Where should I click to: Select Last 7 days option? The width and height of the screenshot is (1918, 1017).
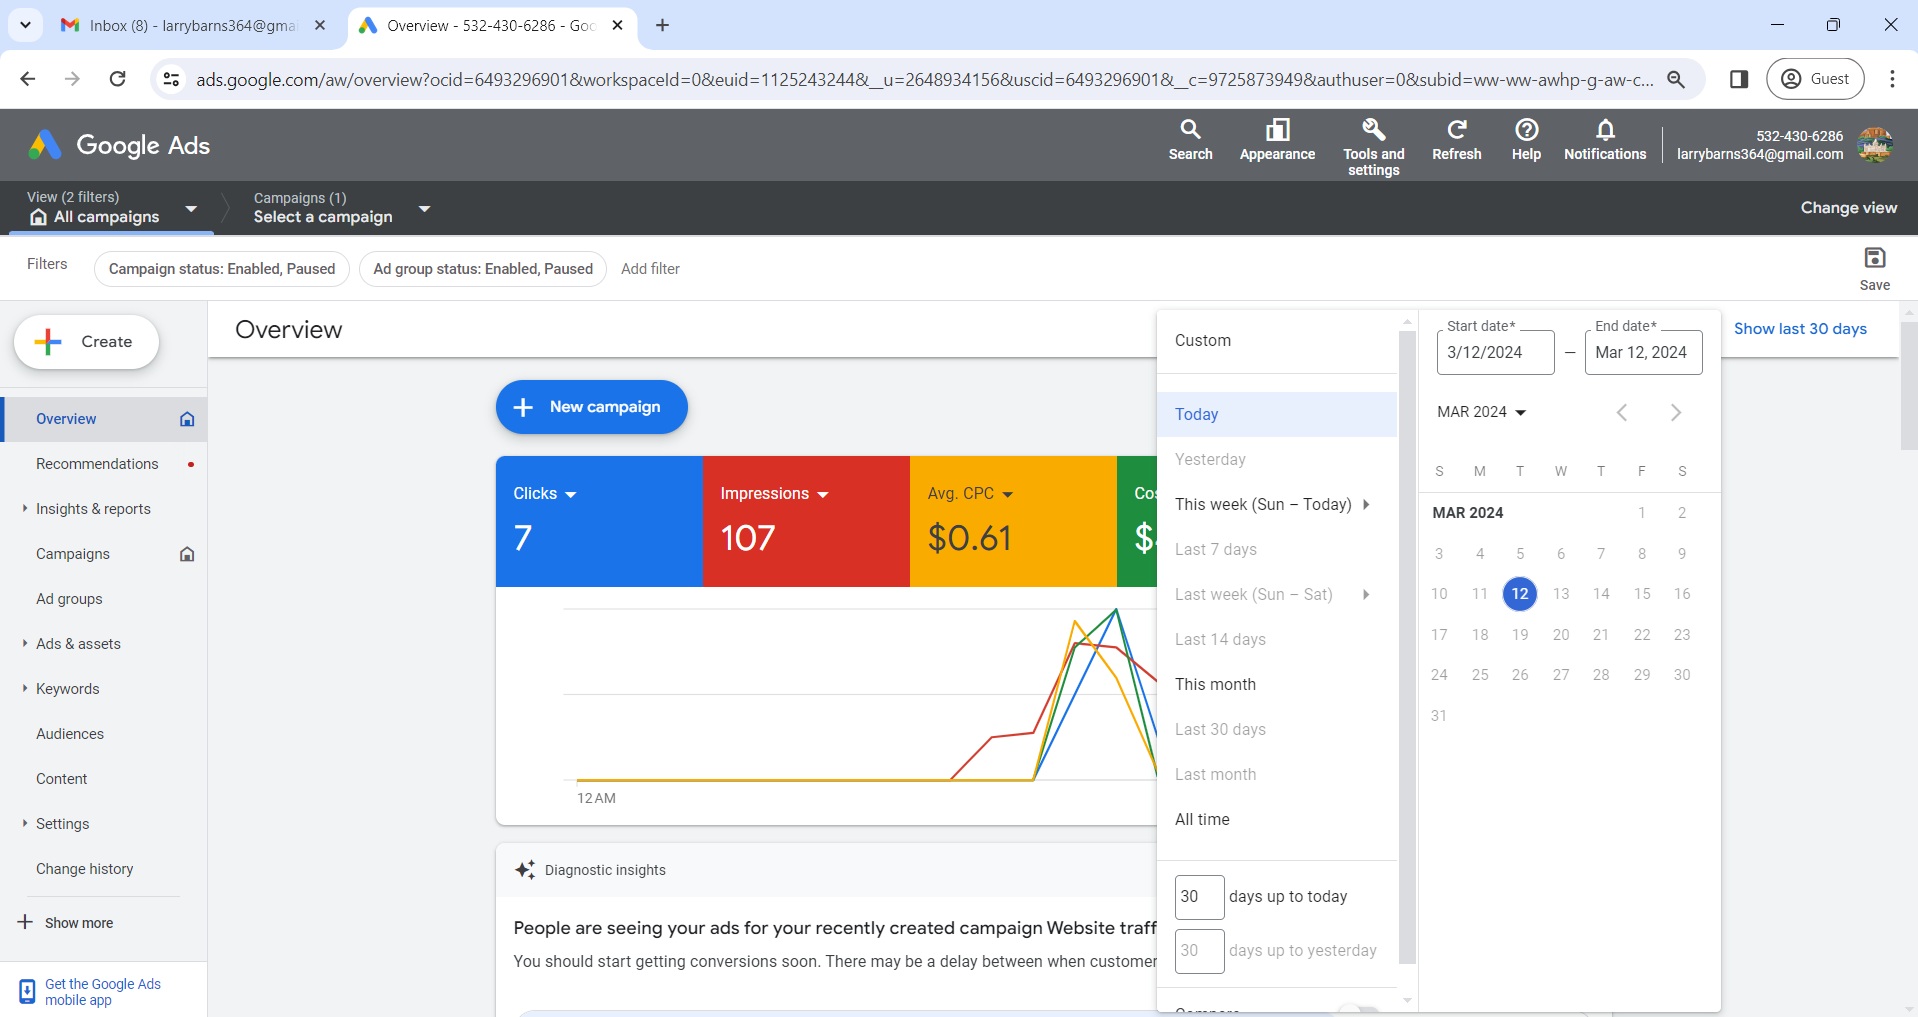point(1277,549)
